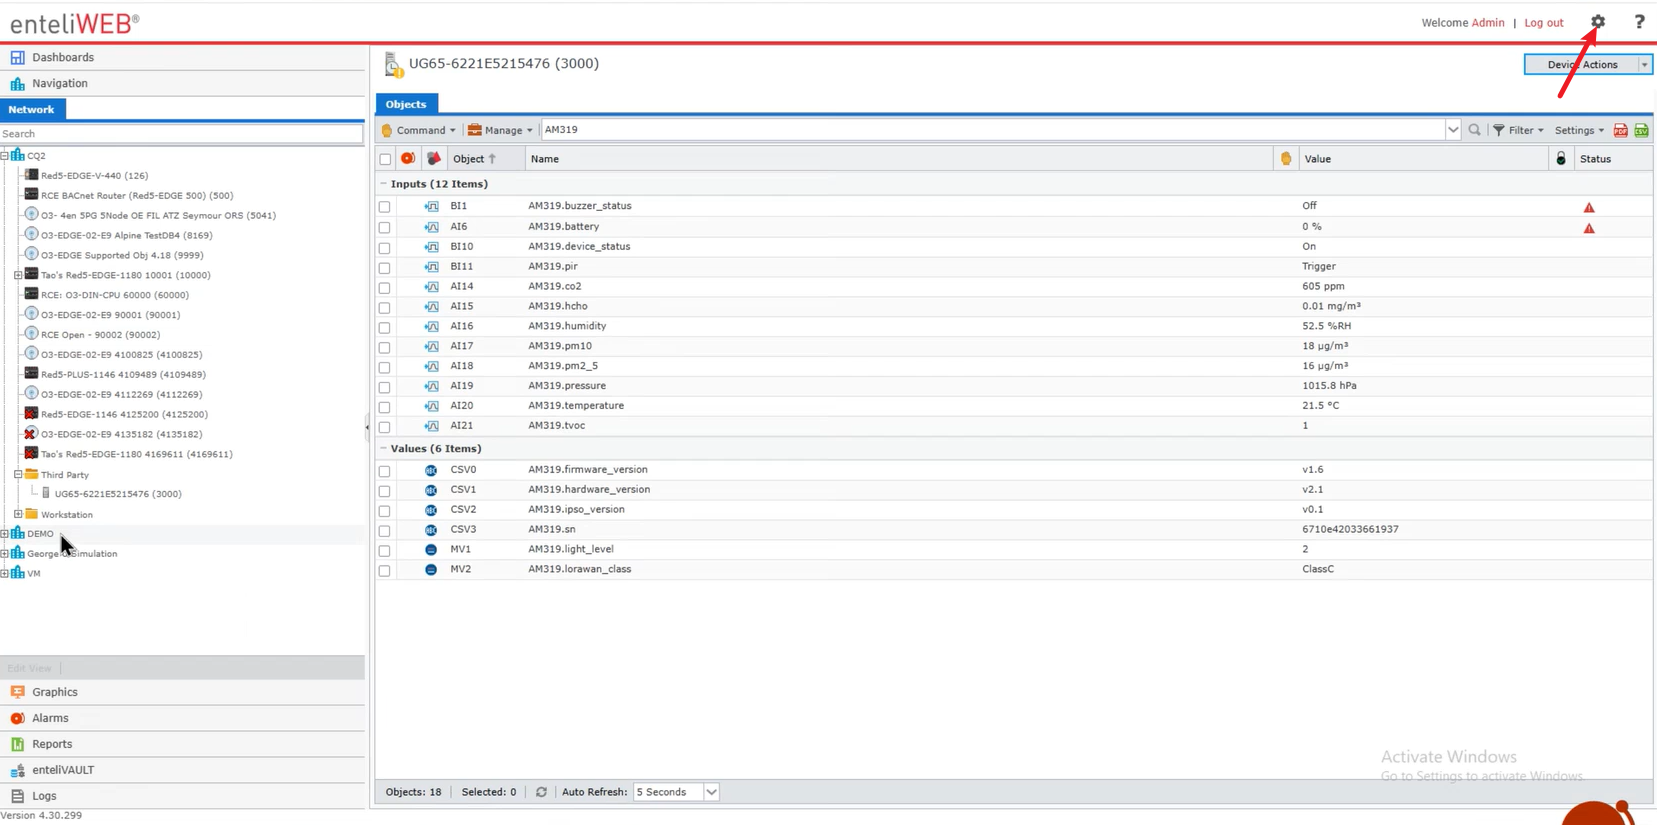Click the MV1 multistate value icon
The image size is (1657, 825).
click(x=431, y=550)
